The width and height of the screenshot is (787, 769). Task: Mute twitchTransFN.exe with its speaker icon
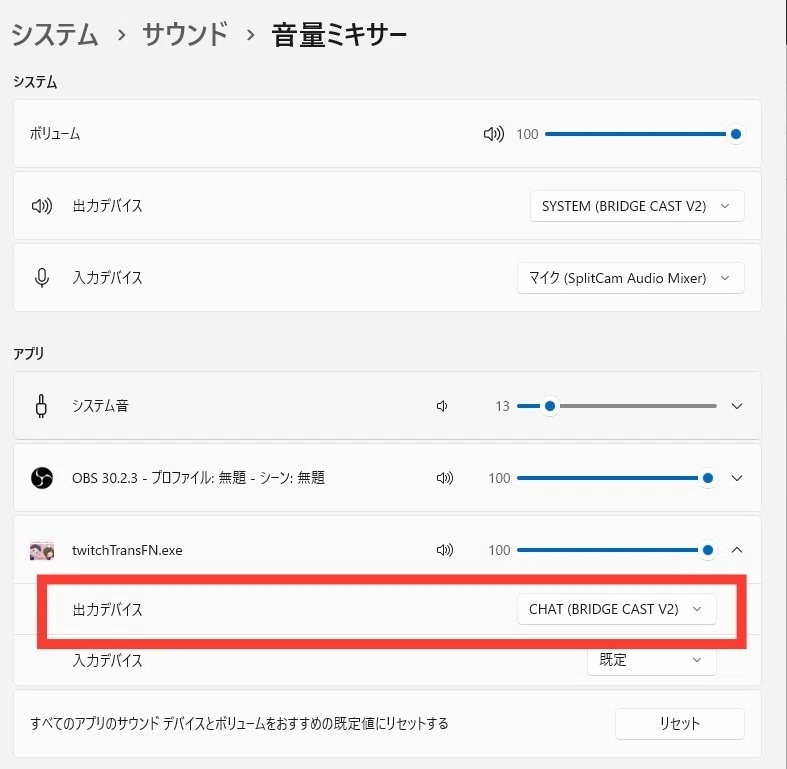[445, 550]
